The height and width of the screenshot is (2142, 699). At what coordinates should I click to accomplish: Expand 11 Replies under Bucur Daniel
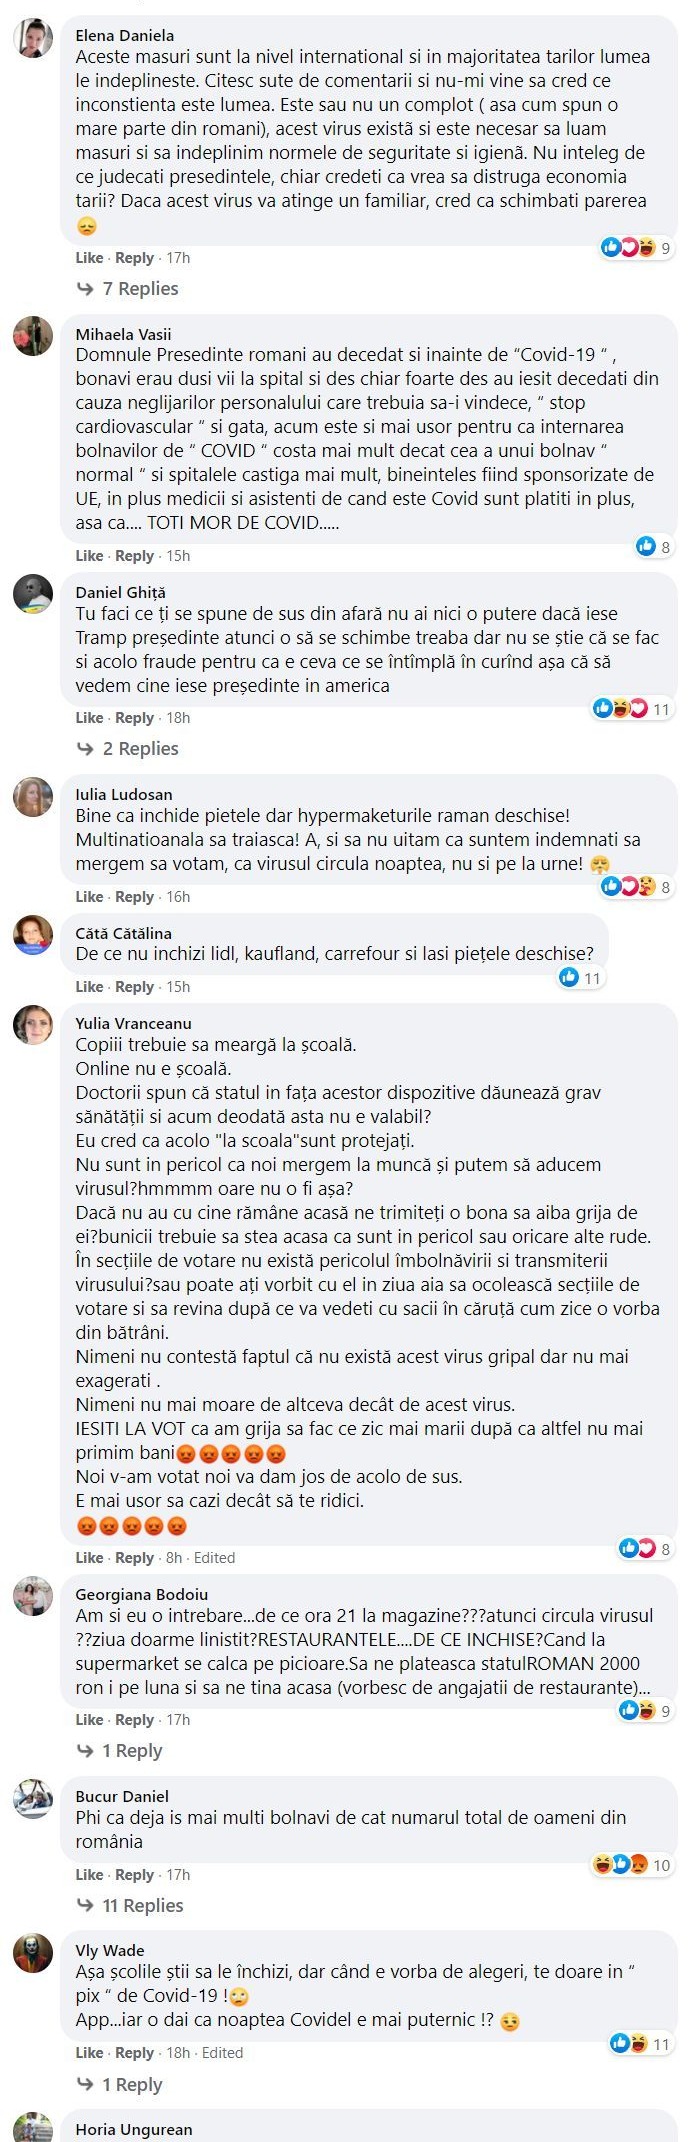[x=130, y=1905]
